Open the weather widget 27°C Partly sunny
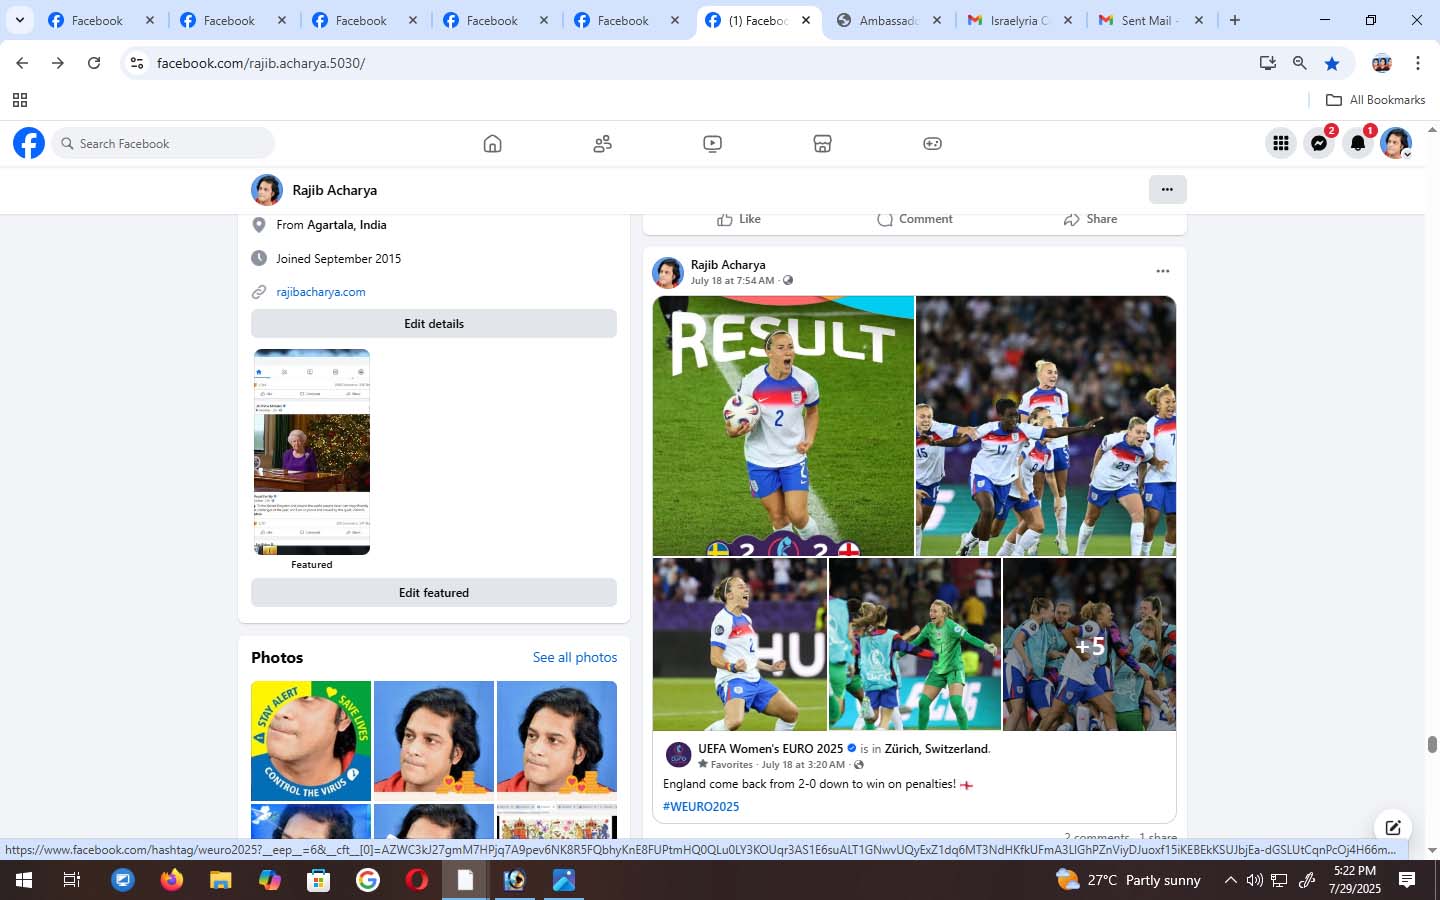The image size is (1440, 900). coord(1129,880)
